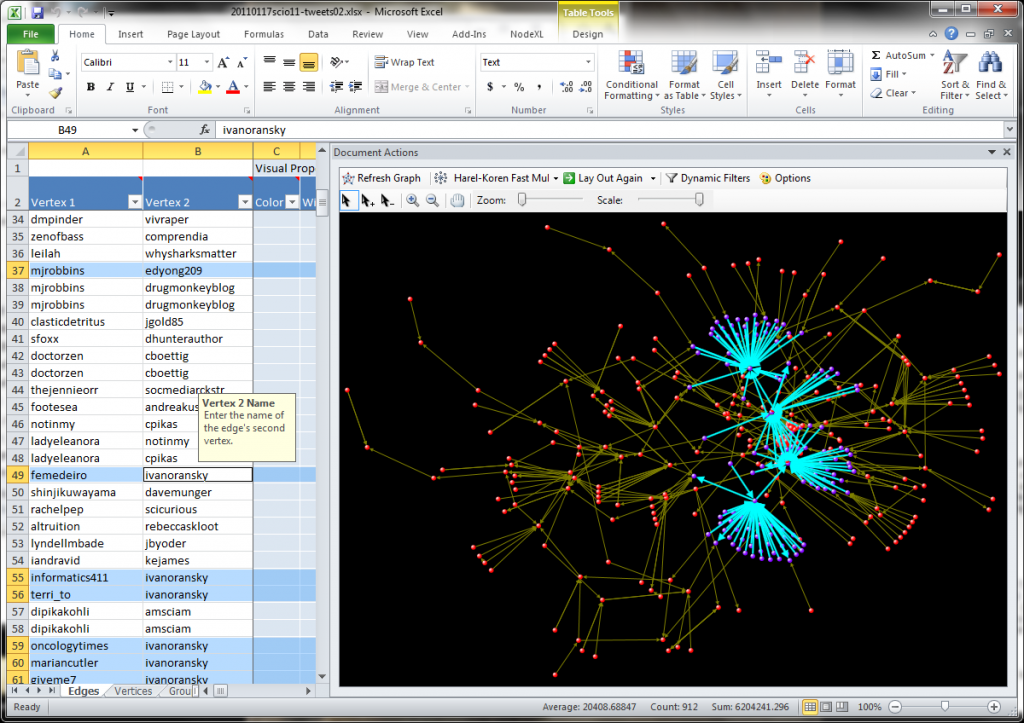The image size is (1024, 723).
Task: Toggle Underline formatting
Action: click(x=129, y=87)
